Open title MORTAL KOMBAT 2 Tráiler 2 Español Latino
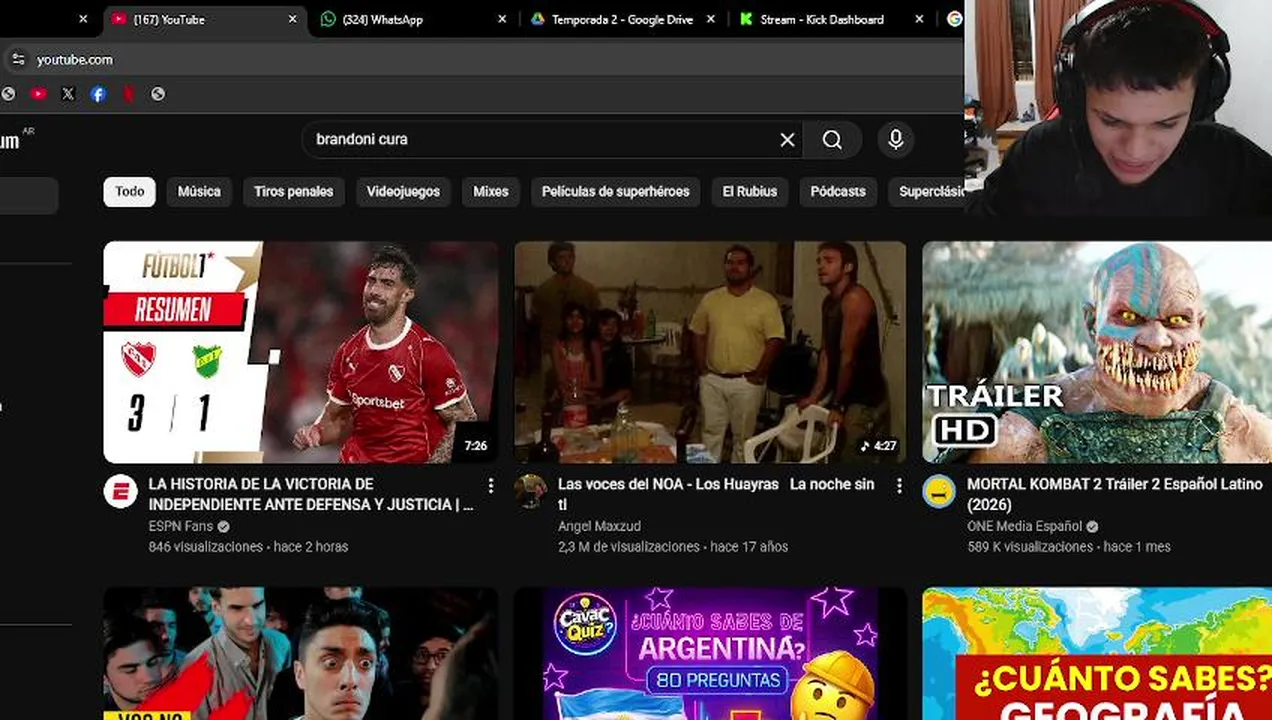This screenshot has height=720, width=1272. 1115,494
